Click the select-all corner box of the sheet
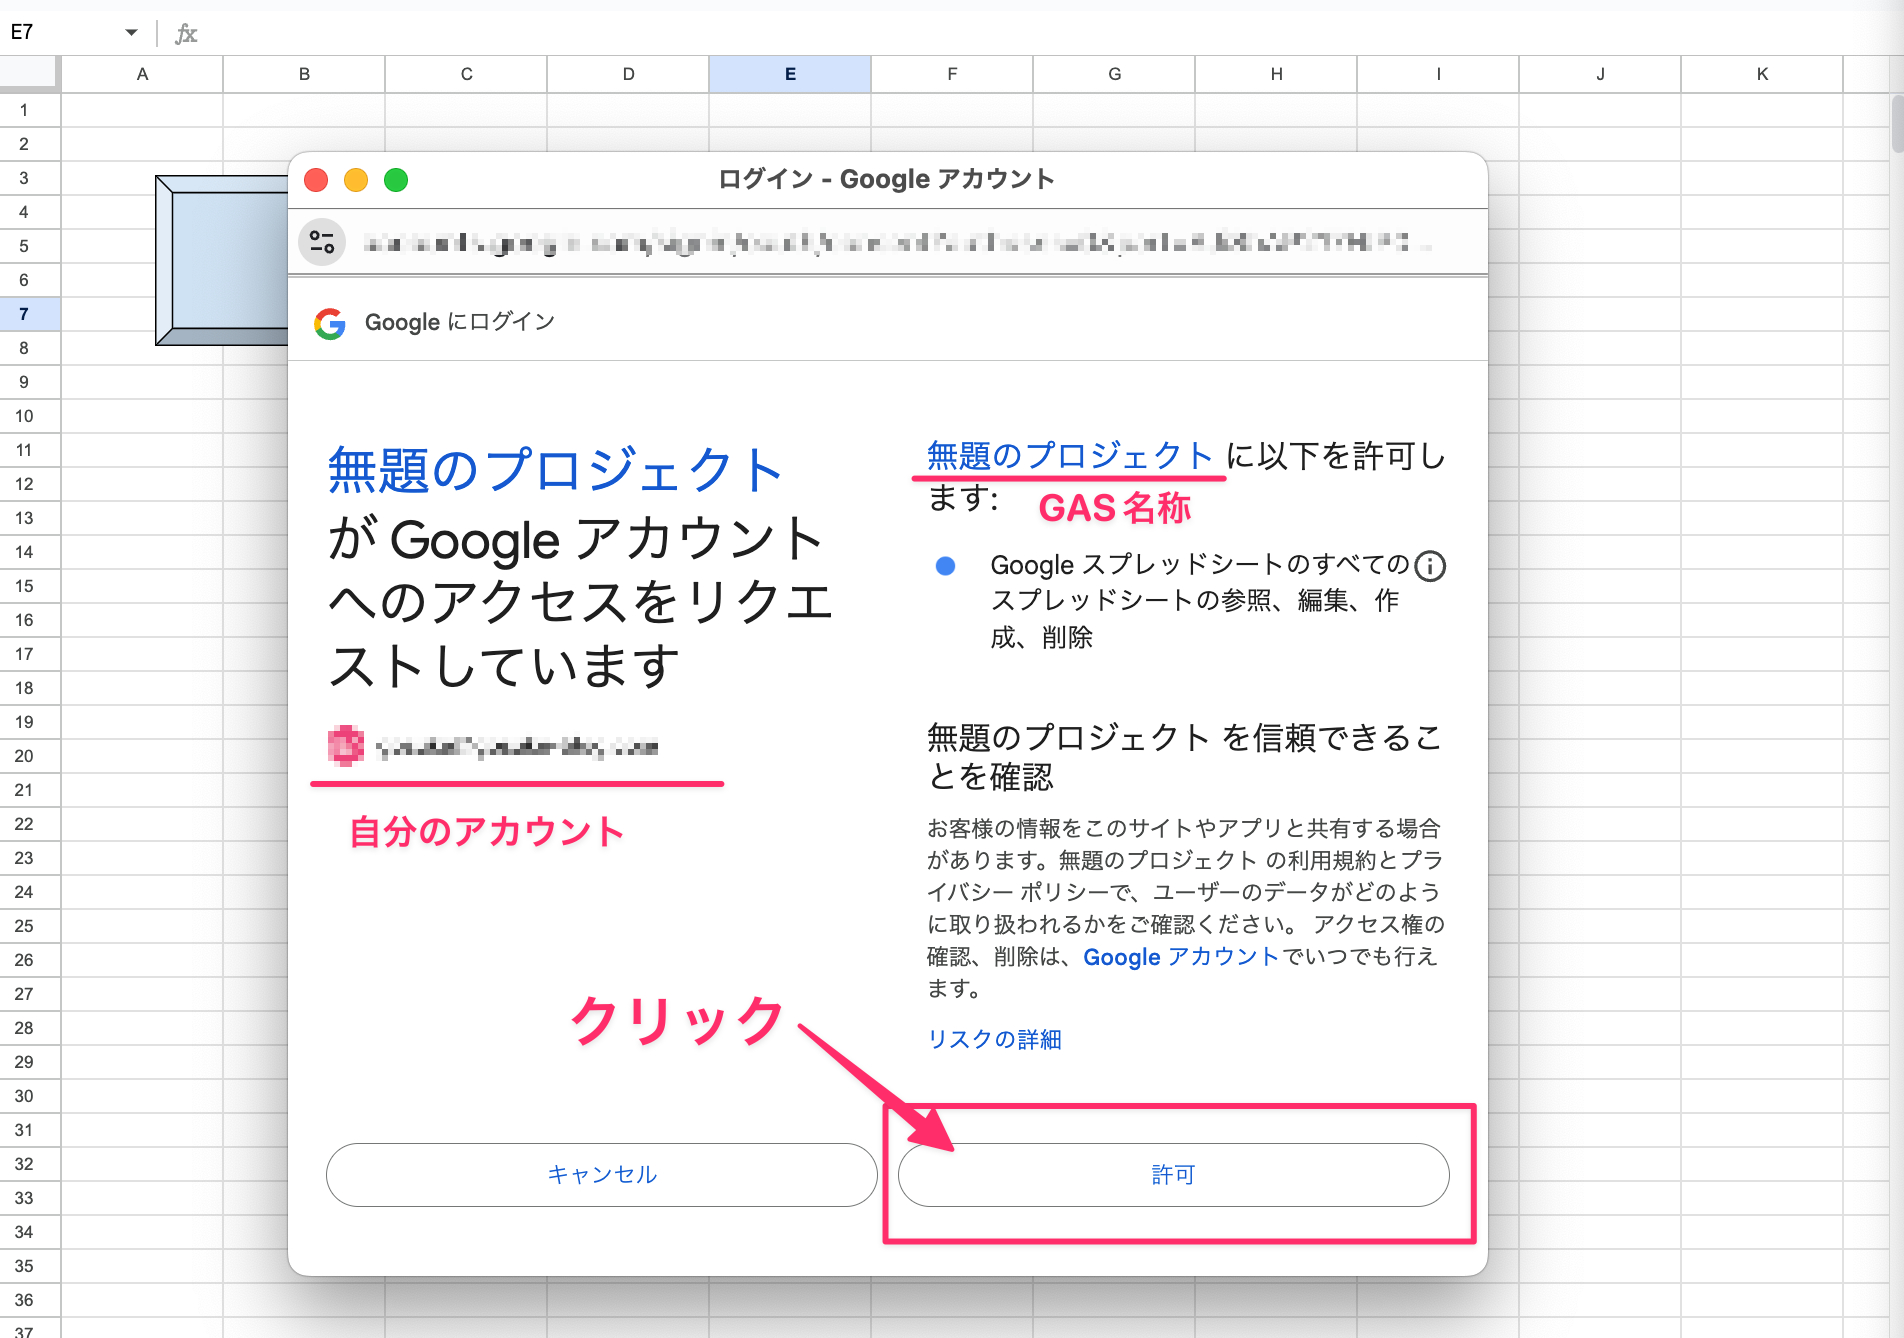The width and height of the screenshot is (1904, 1338). [x=29, y=74]
